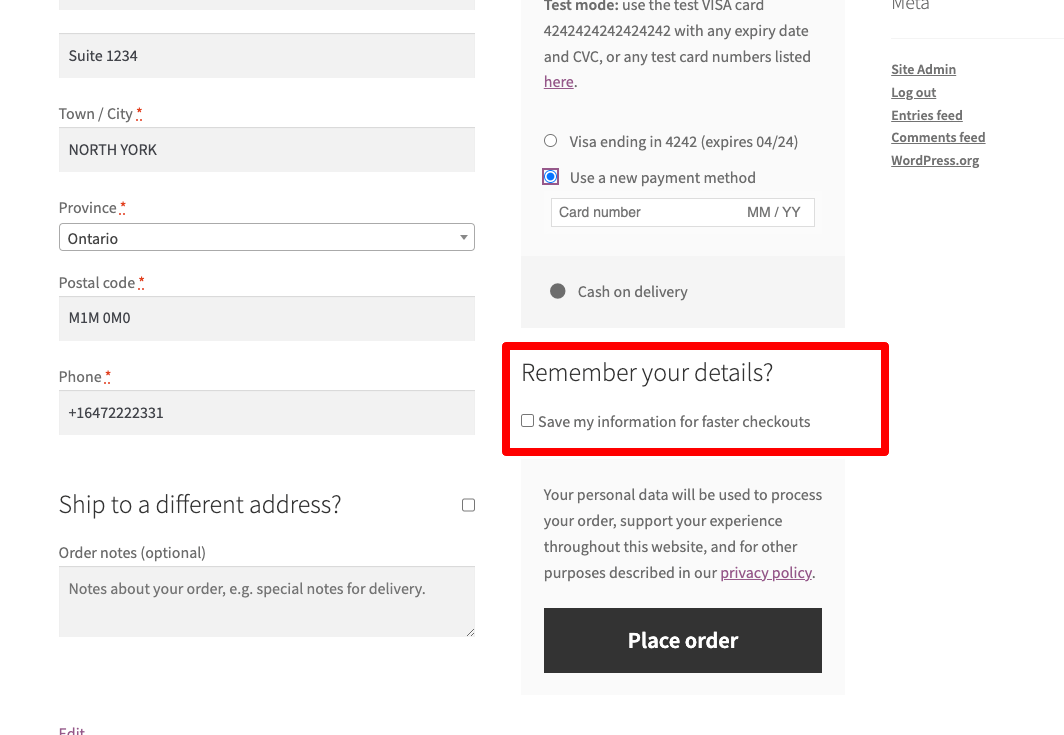This screenshot has height=735, width=1064.
Task: Log out of WordPress
Action: pos(913,92)
